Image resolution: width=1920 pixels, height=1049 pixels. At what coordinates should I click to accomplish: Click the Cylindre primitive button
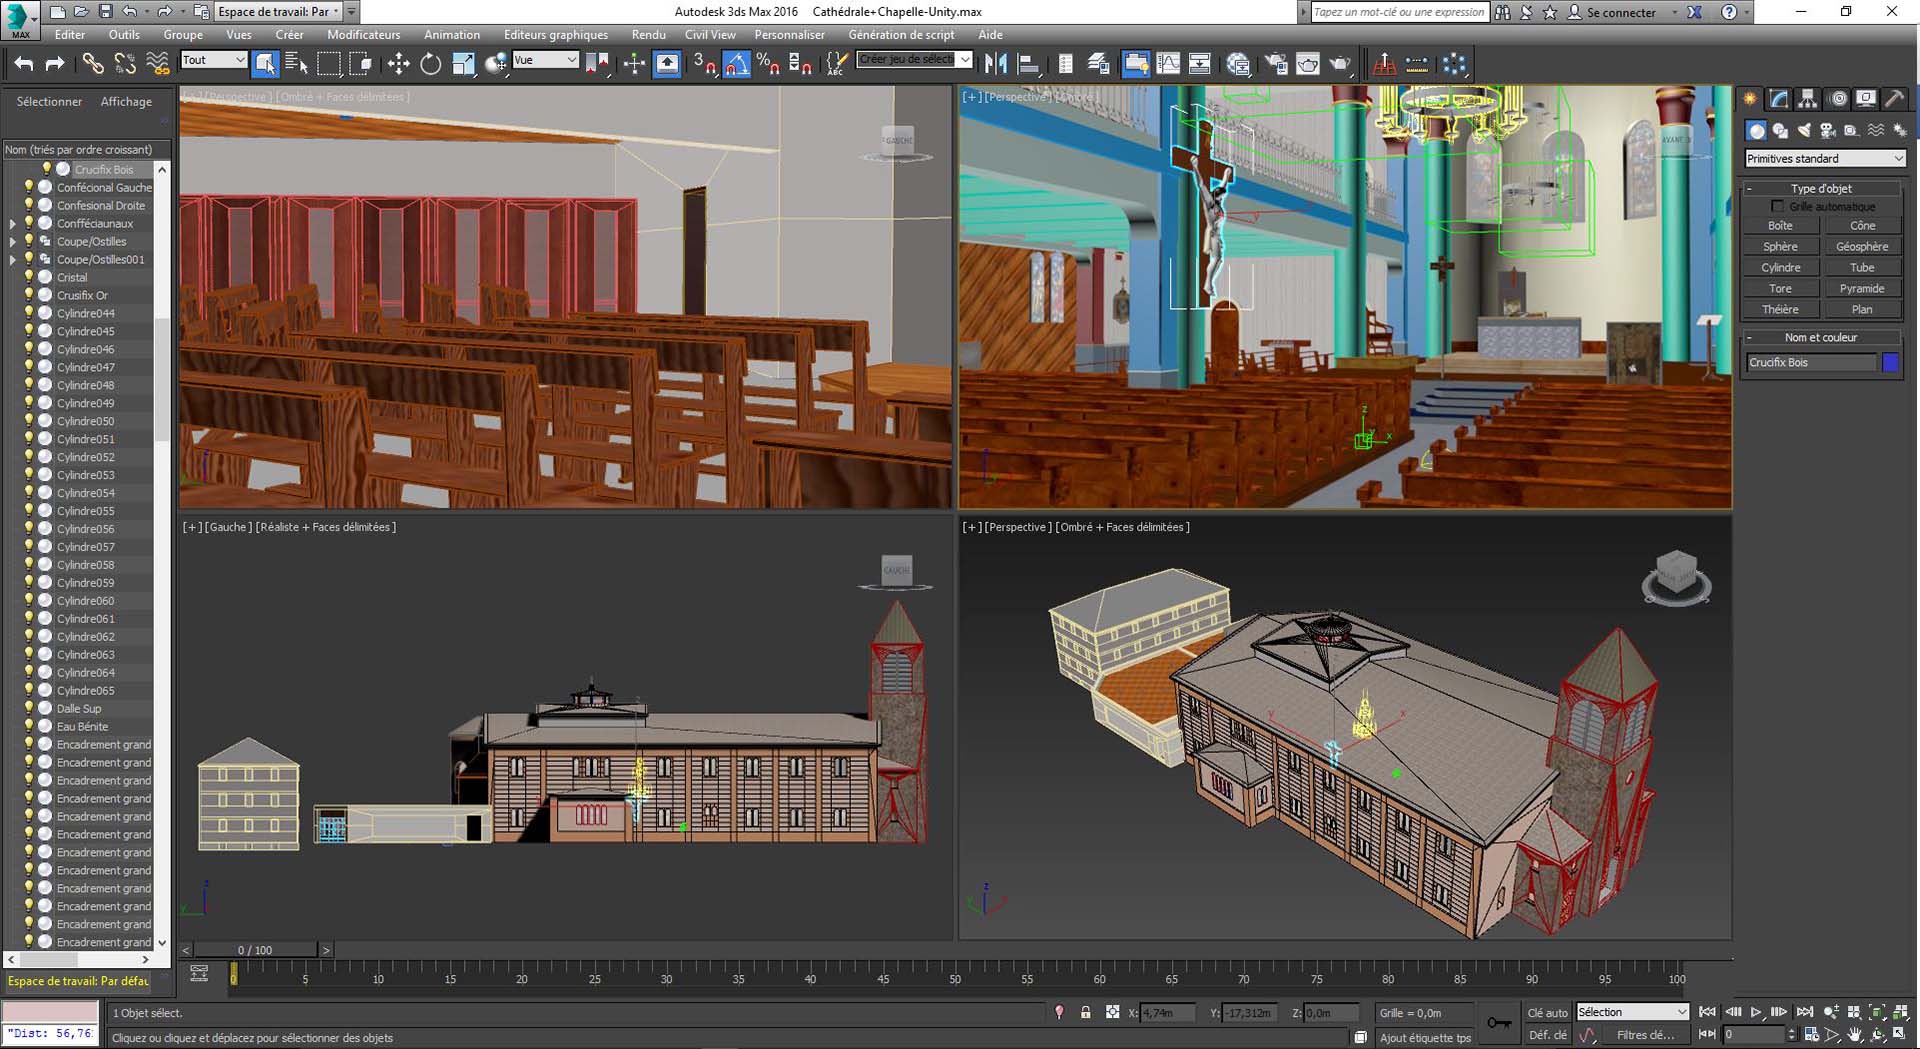(1780, 267)
